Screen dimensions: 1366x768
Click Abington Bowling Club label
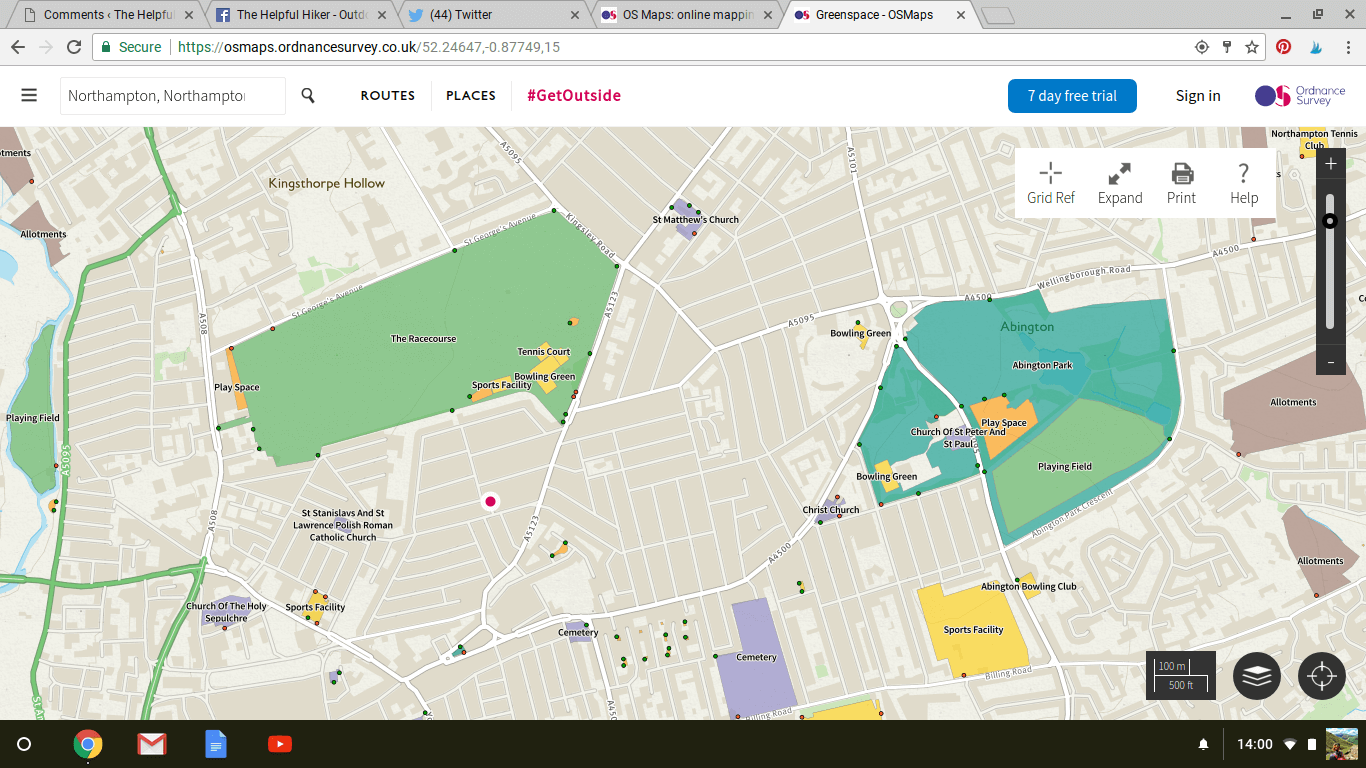1028,587
